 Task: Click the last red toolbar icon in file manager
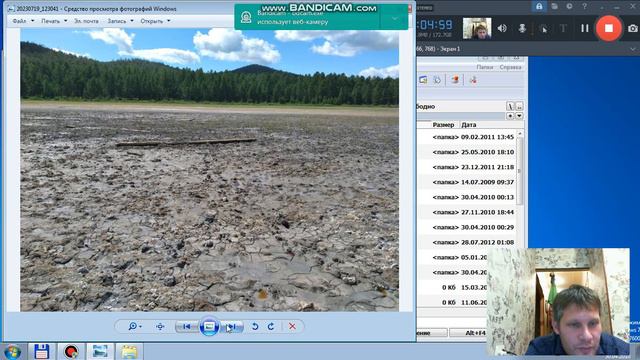point(473,80)
